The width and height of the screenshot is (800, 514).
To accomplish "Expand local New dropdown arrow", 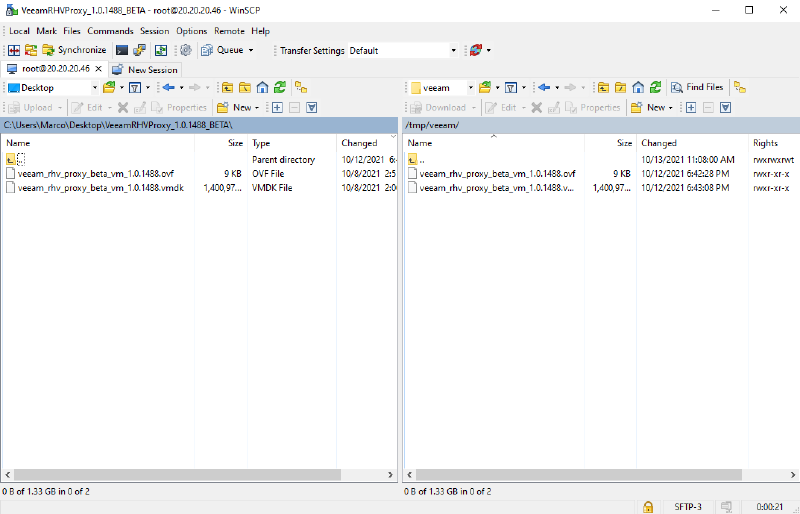I will coord(257,108).
